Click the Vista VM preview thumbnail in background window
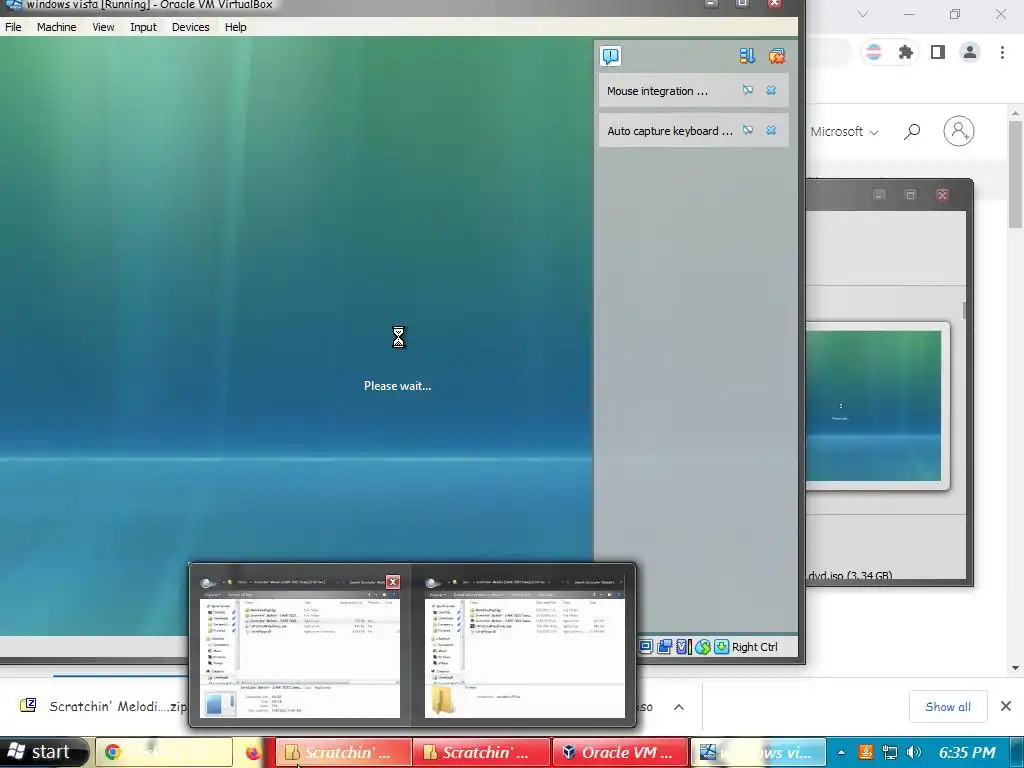1024x768 pixels. (x=874, y=406)
